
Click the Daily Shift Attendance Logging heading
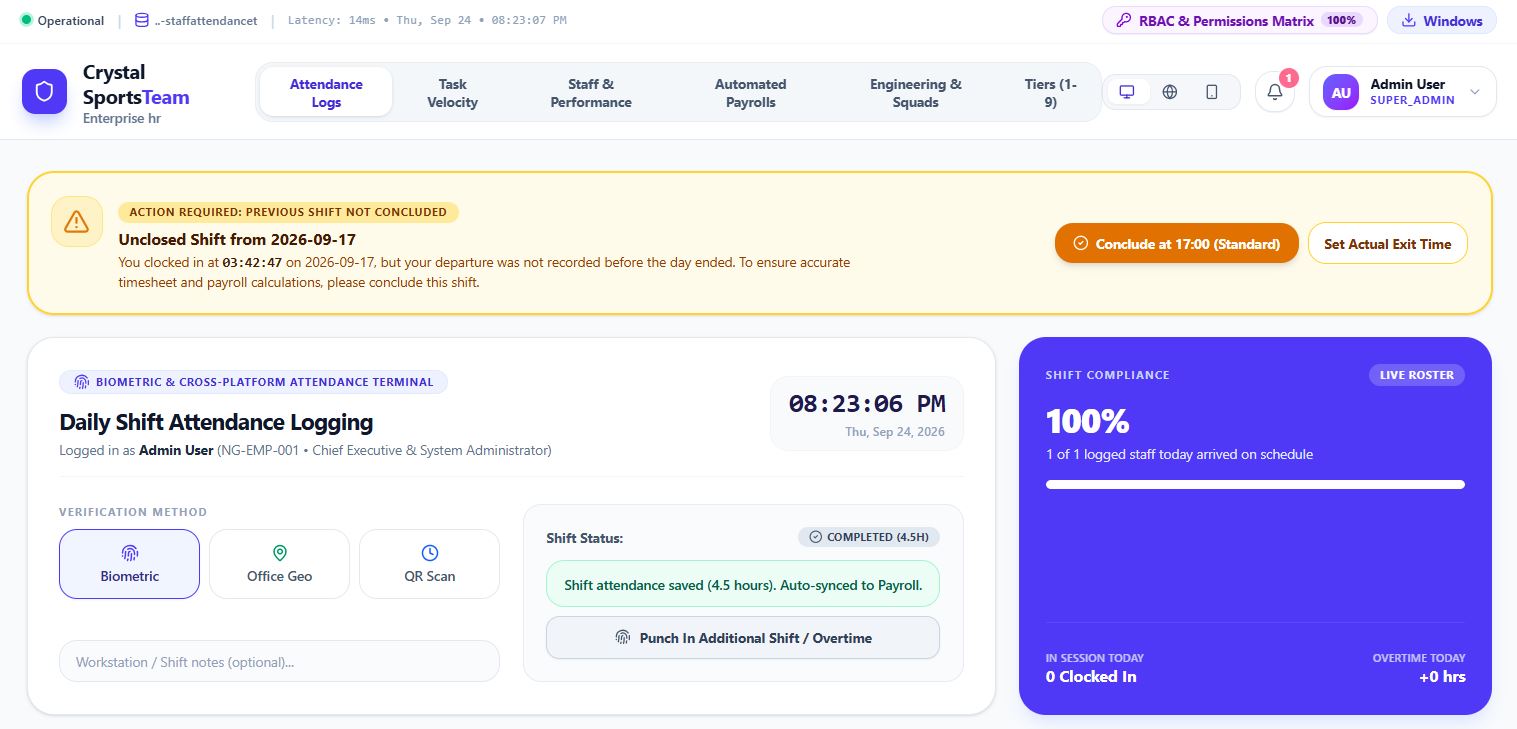tap(216, 422)
